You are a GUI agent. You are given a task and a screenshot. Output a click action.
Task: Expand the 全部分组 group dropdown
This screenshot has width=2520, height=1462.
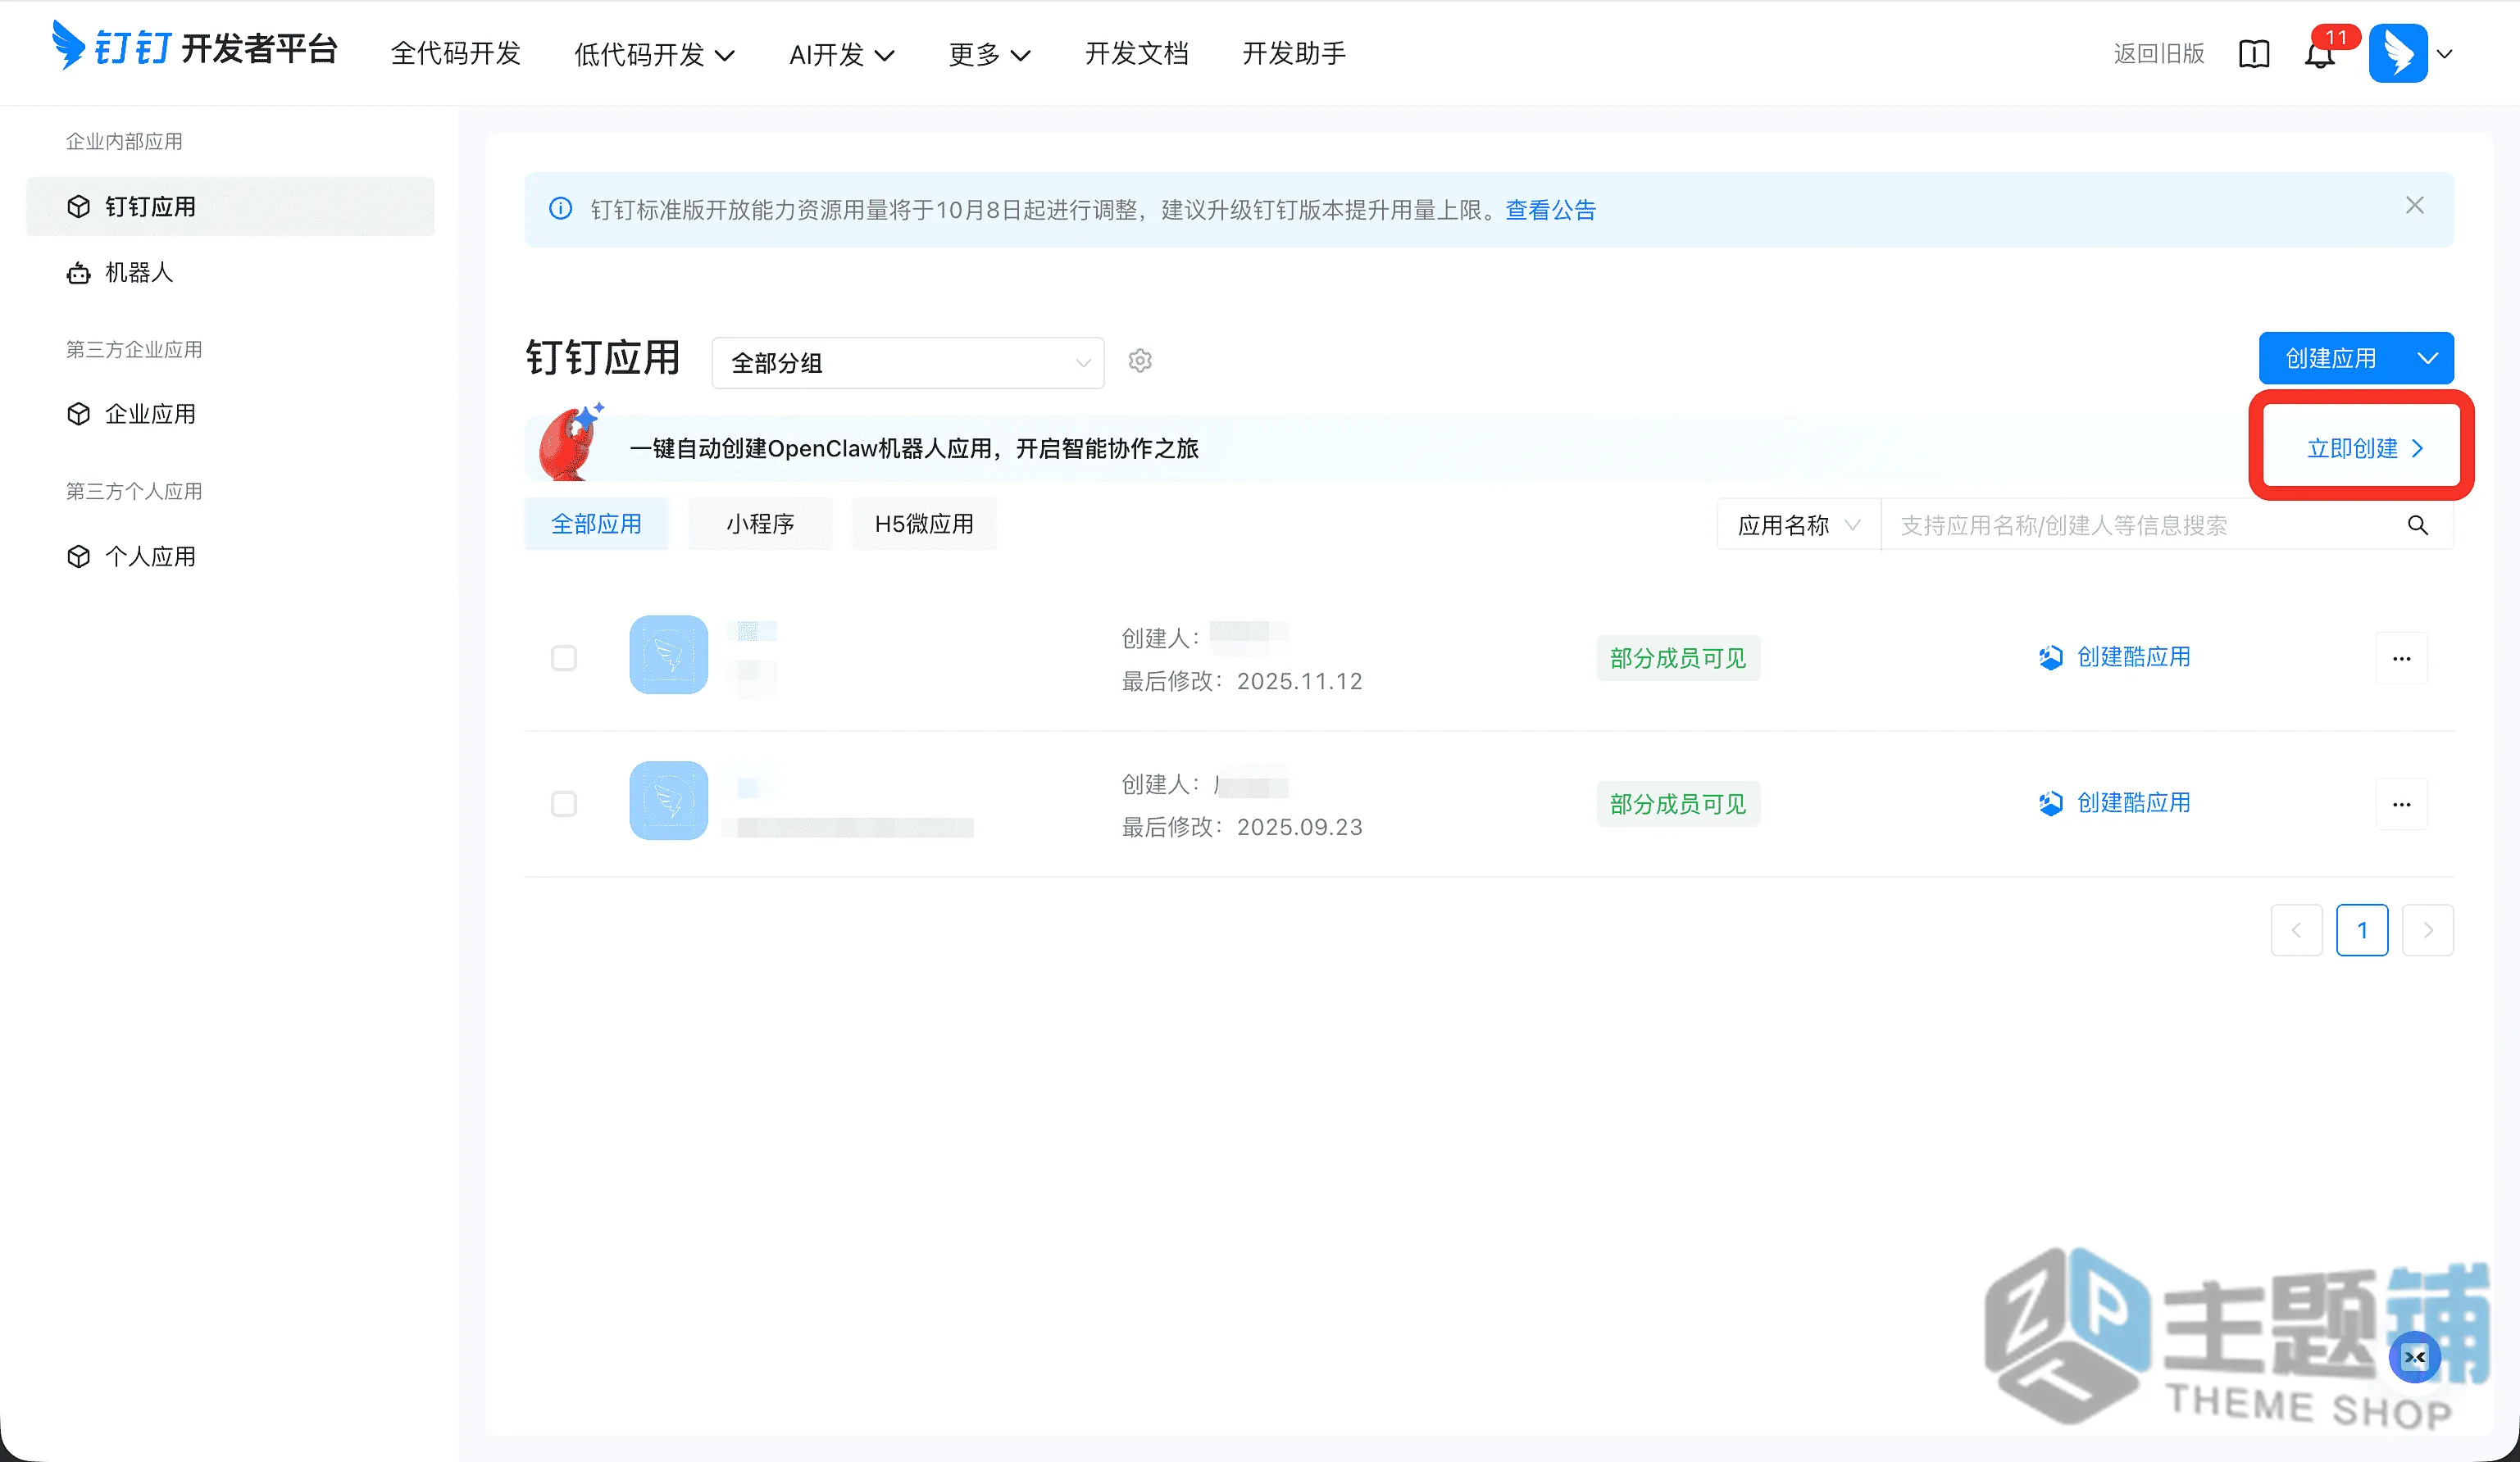(908, 363)
